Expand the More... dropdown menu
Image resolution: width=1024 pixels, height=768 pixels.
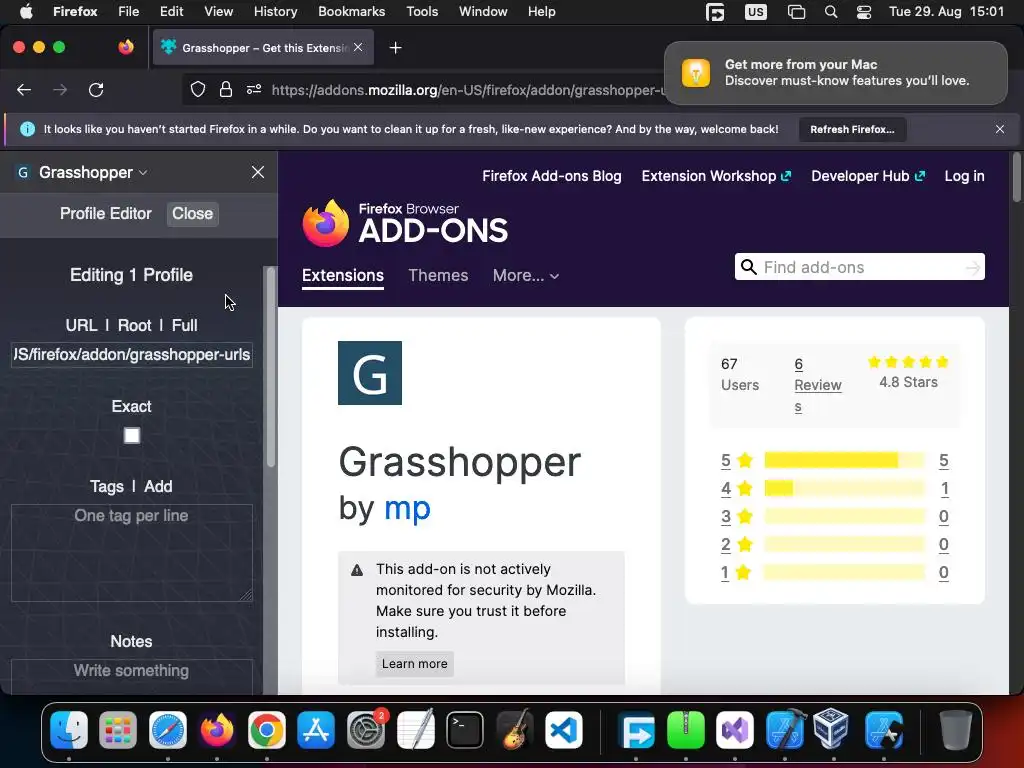(x=526, y=276)
